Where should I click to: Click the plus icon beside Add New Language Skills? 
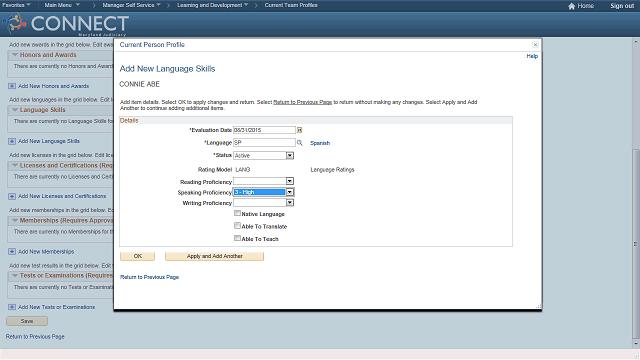click(12, 141)
